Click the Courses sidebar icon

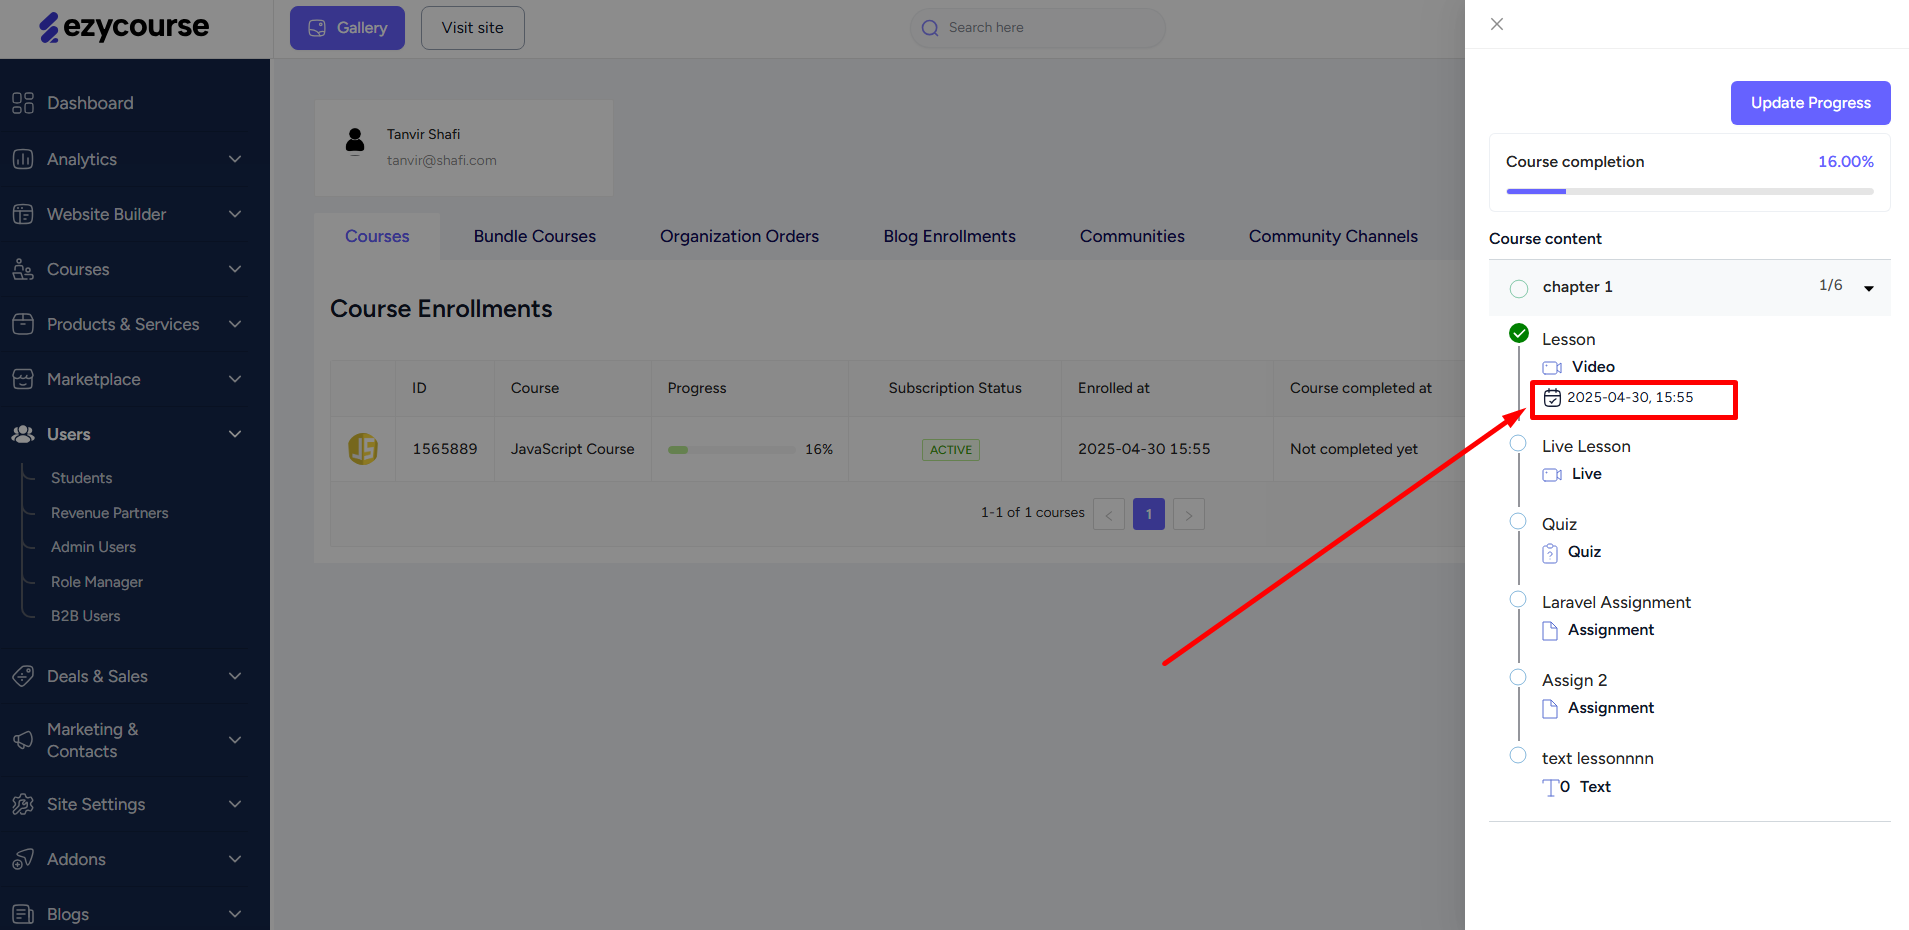pyautogui.click(x=23, y=269)
